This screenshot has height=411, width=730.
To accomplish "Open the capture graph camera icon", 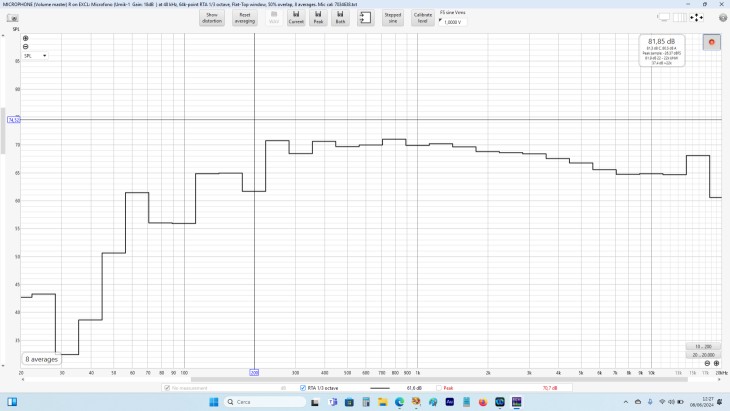I will (x=13, y=18).
